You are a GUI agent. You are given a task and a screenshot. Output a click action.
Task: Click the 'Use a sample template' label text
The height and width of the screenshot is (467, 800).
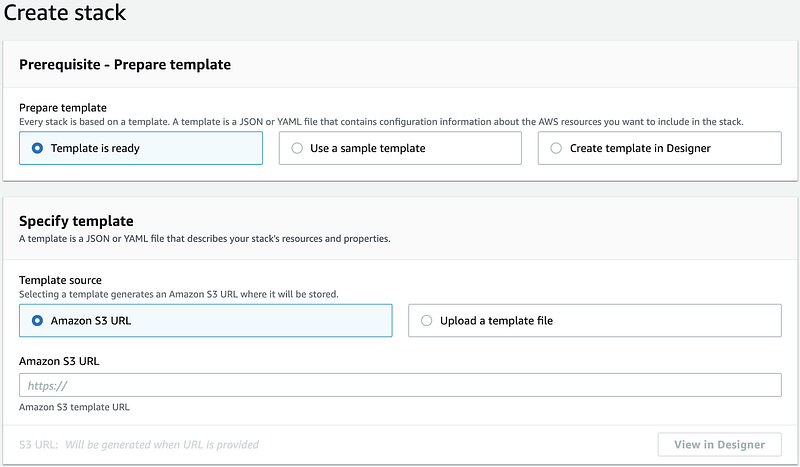(368, 149)
